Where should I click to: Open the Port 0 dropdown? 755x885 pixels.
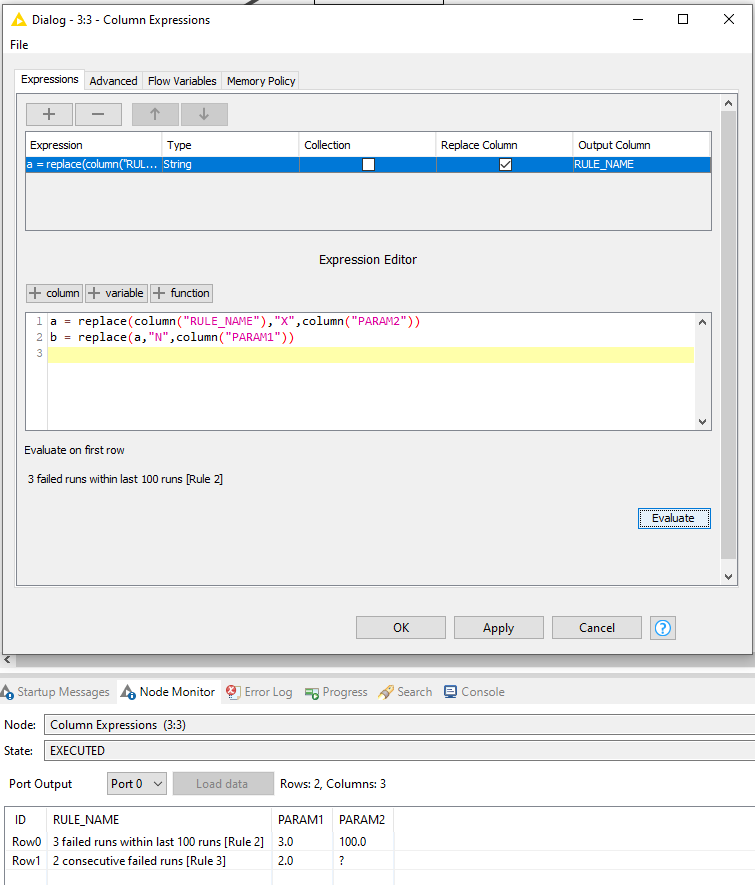[x=137, y=784]
